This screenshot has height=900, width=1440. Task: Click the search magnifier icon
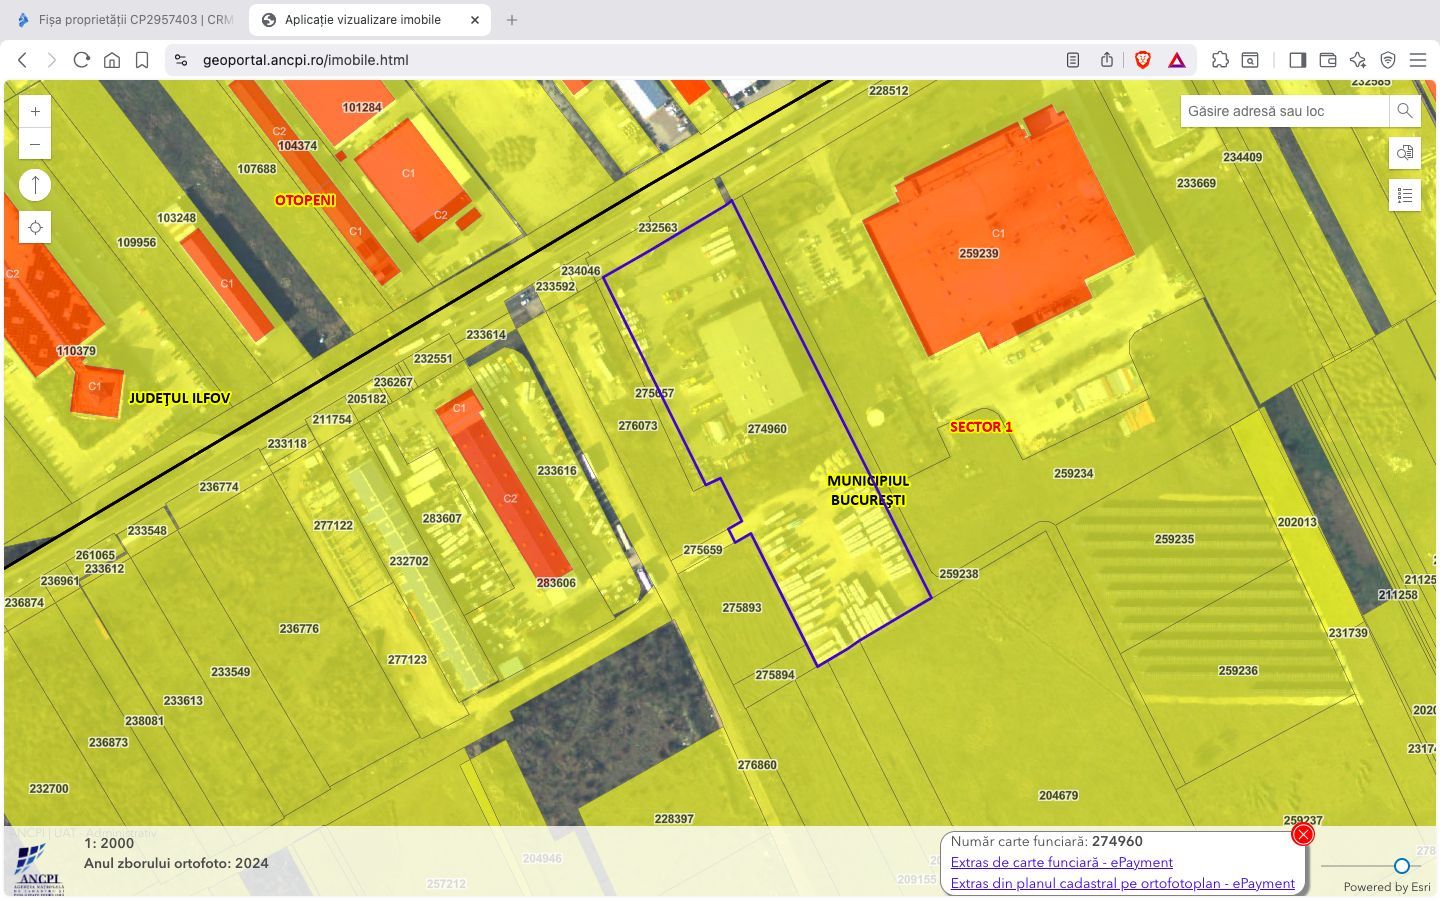pyautogui.click(x=1404, y=111)
